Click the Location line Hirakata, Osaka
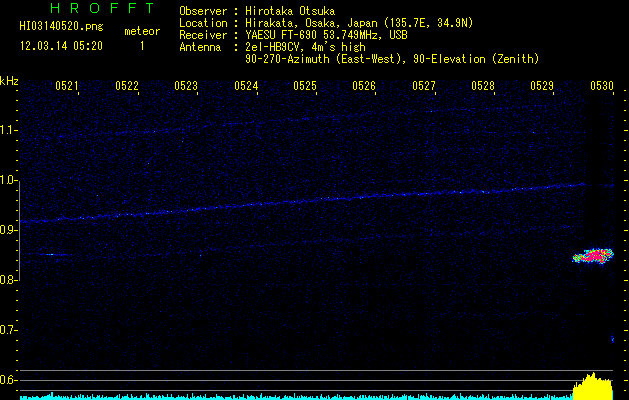 (x=326, y=23)
